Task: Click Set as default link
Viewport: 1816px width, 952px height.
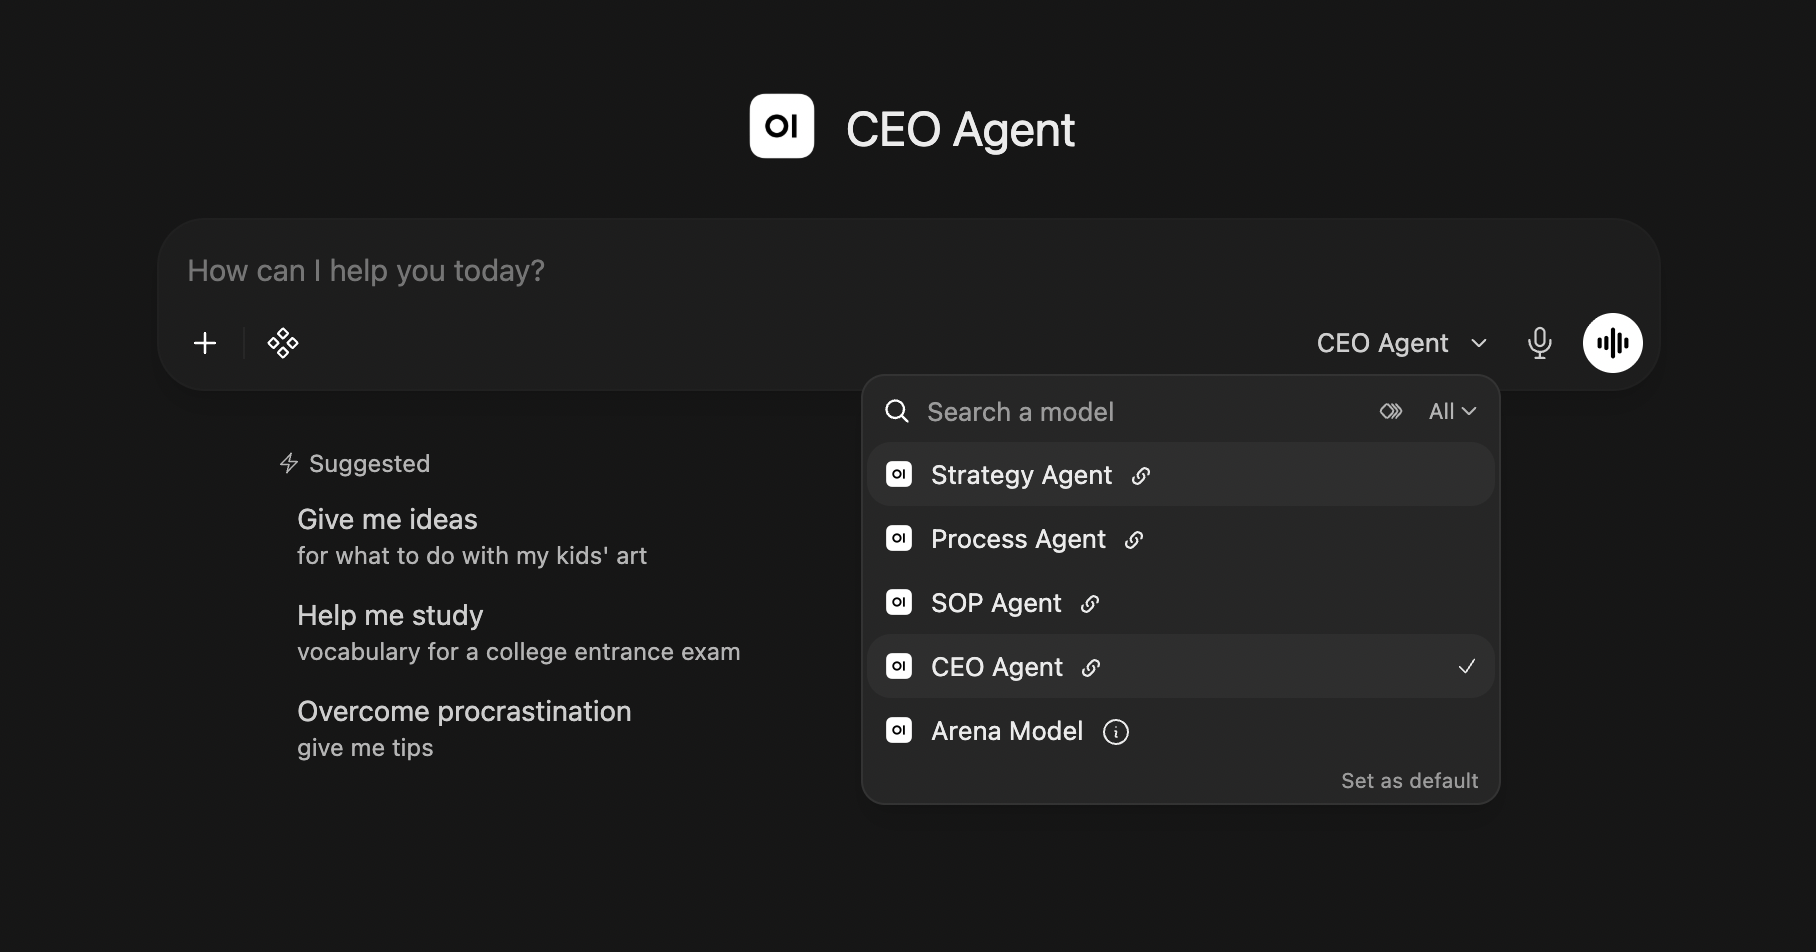Action: pyautogui.click(x=1409, y=780)
